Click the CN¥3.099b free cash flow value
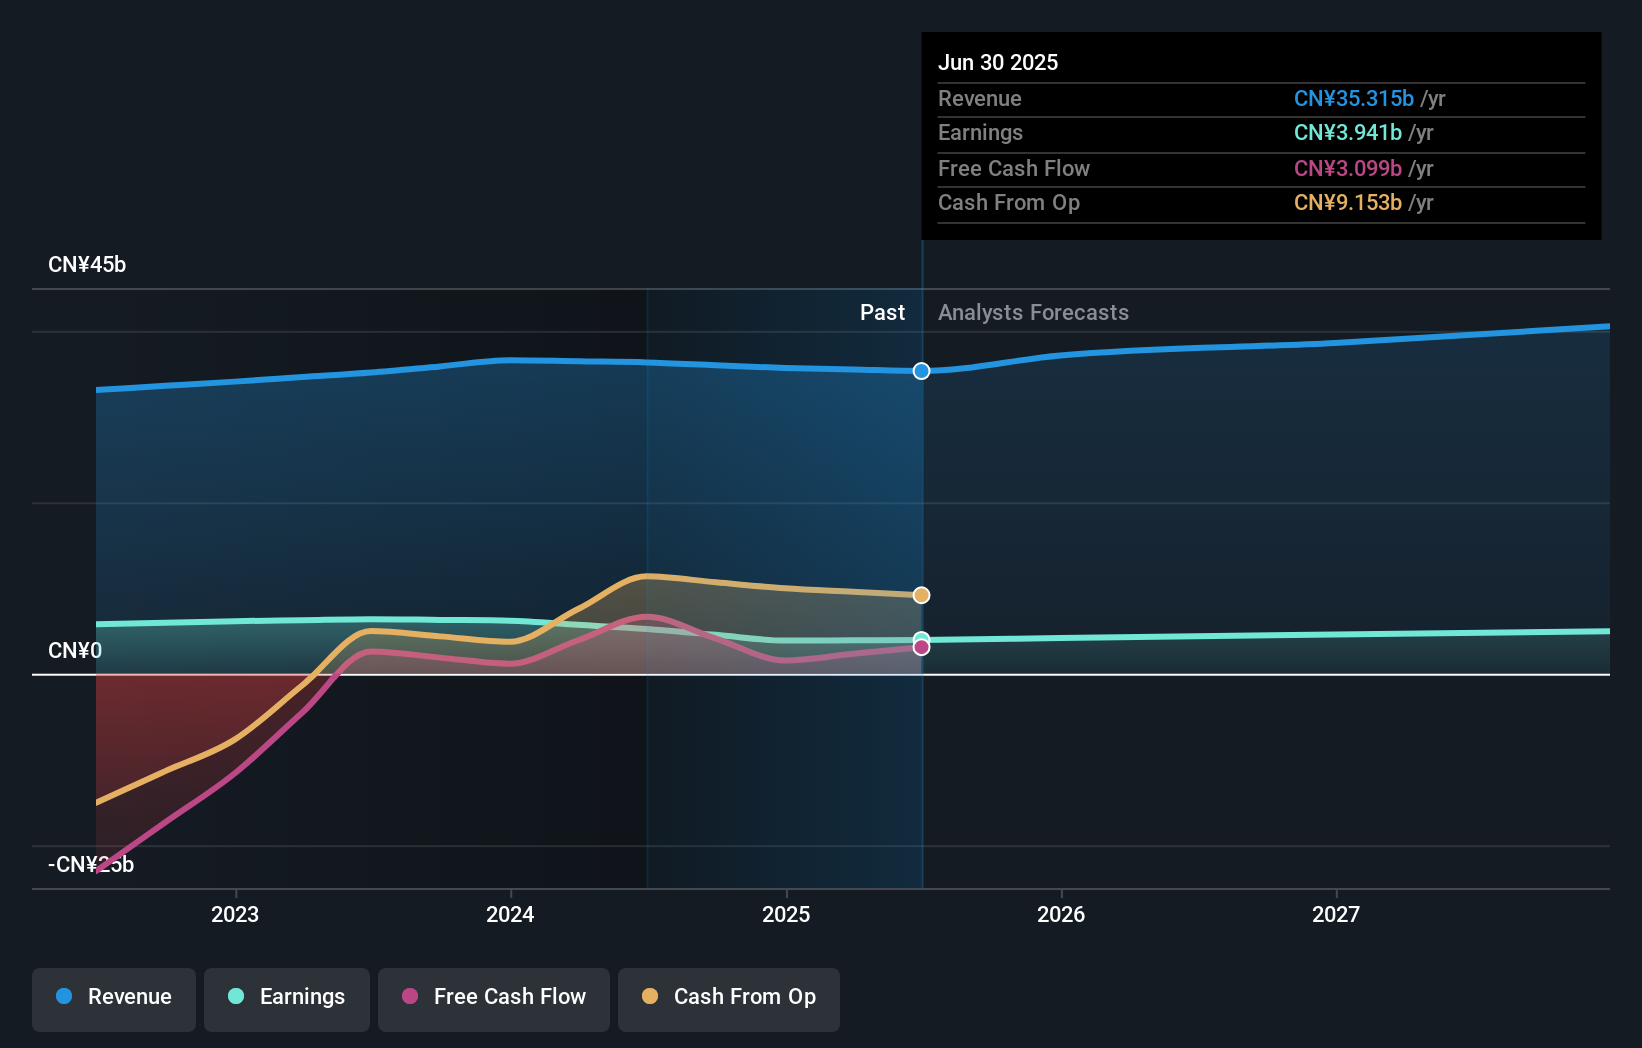Viewport: 1642px width, 1048px height. [1348, 168]
